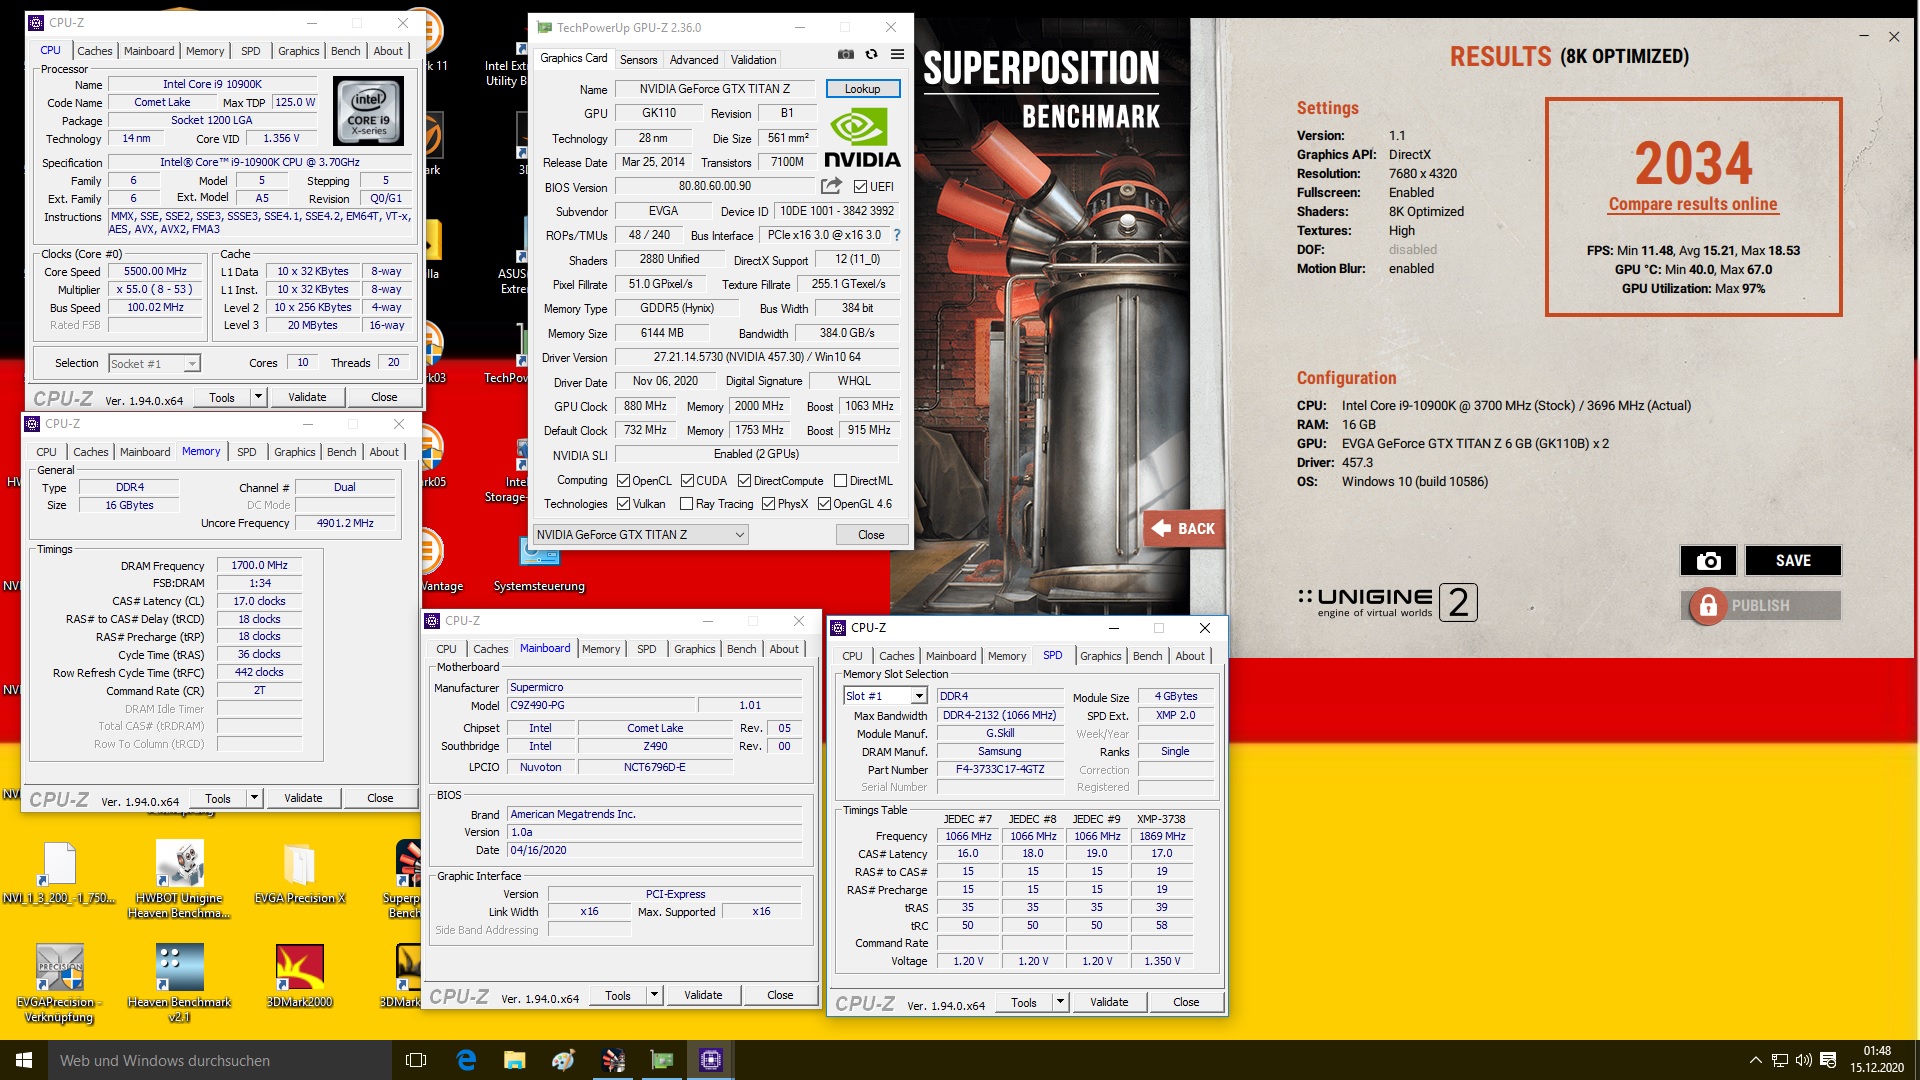Launch Edge from the taskbar

tap(466, 1060)
